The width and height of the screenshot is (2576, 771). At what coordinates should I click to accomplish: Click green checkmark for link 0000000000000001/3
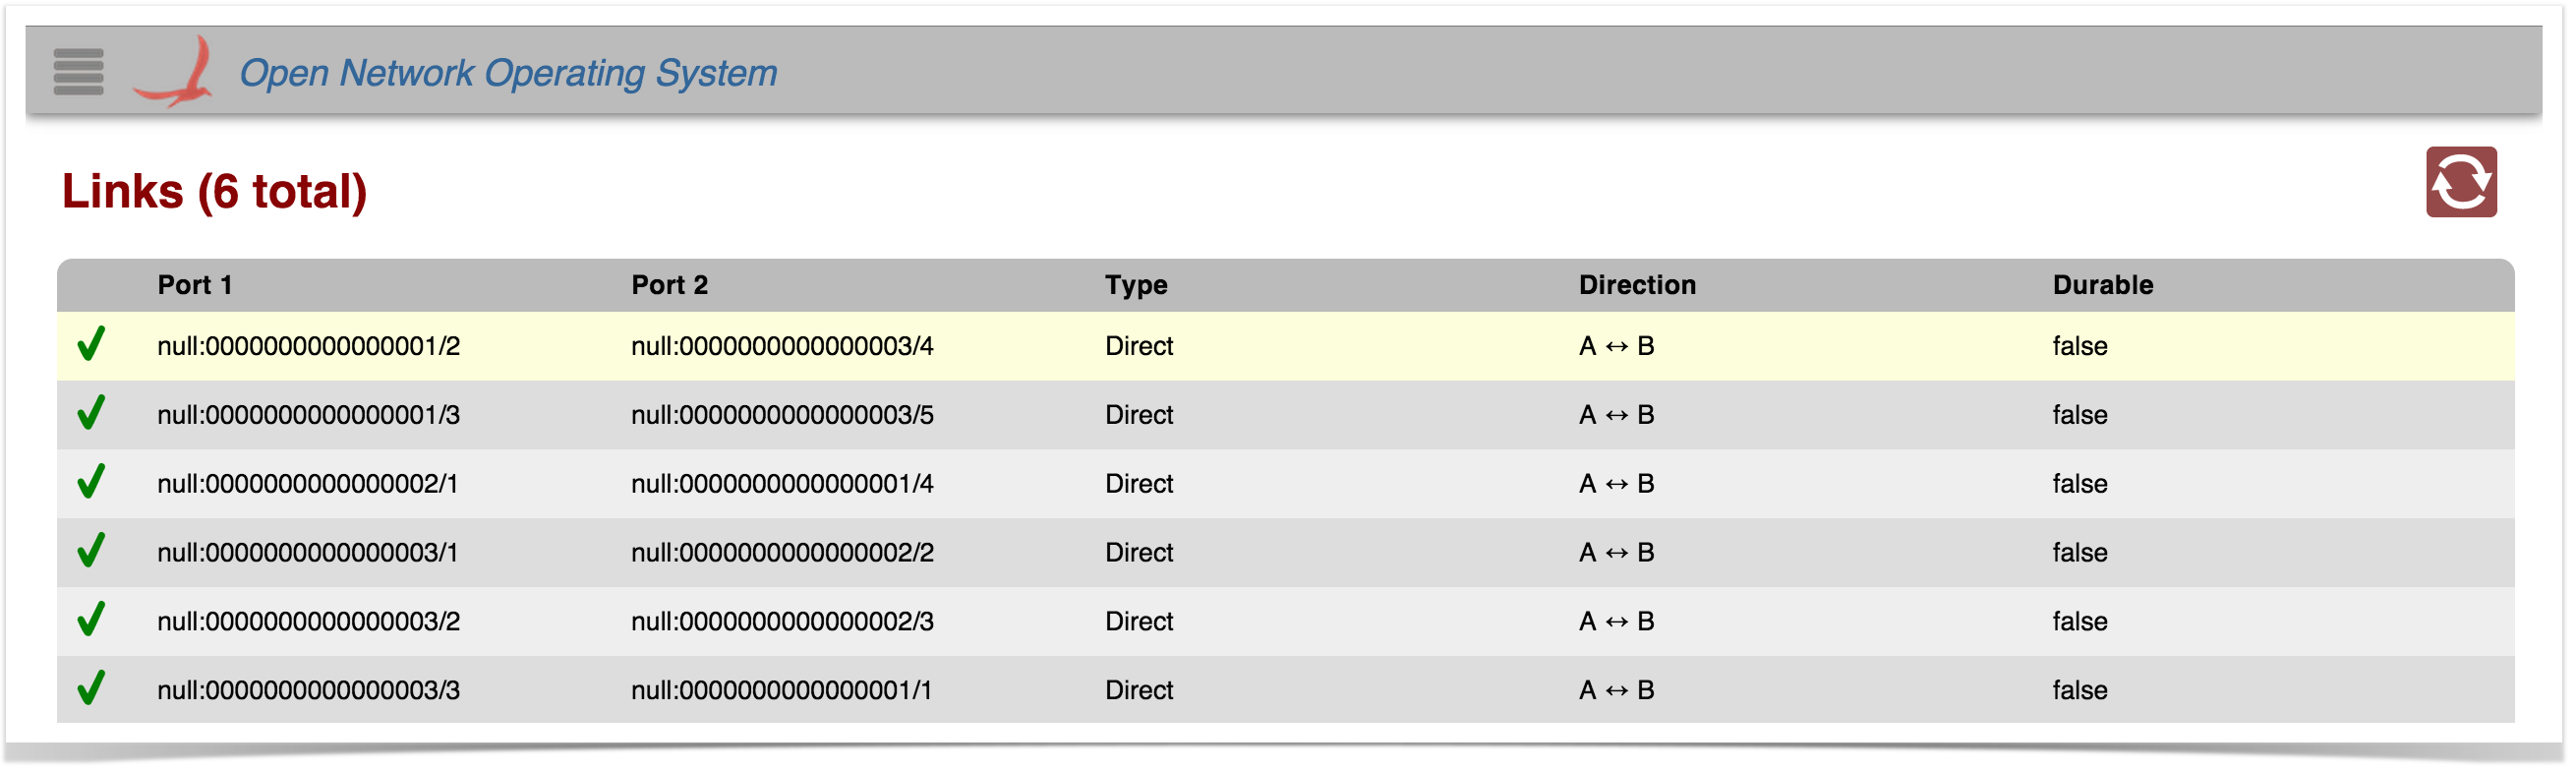[91, 414]
